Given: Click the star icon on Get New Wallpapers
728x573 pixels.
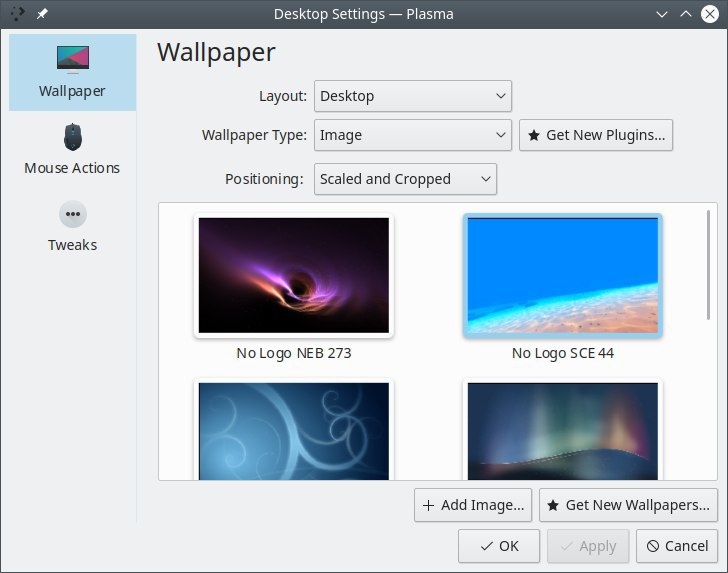Looking at the screenshot, I should click(x=552, y=505).
